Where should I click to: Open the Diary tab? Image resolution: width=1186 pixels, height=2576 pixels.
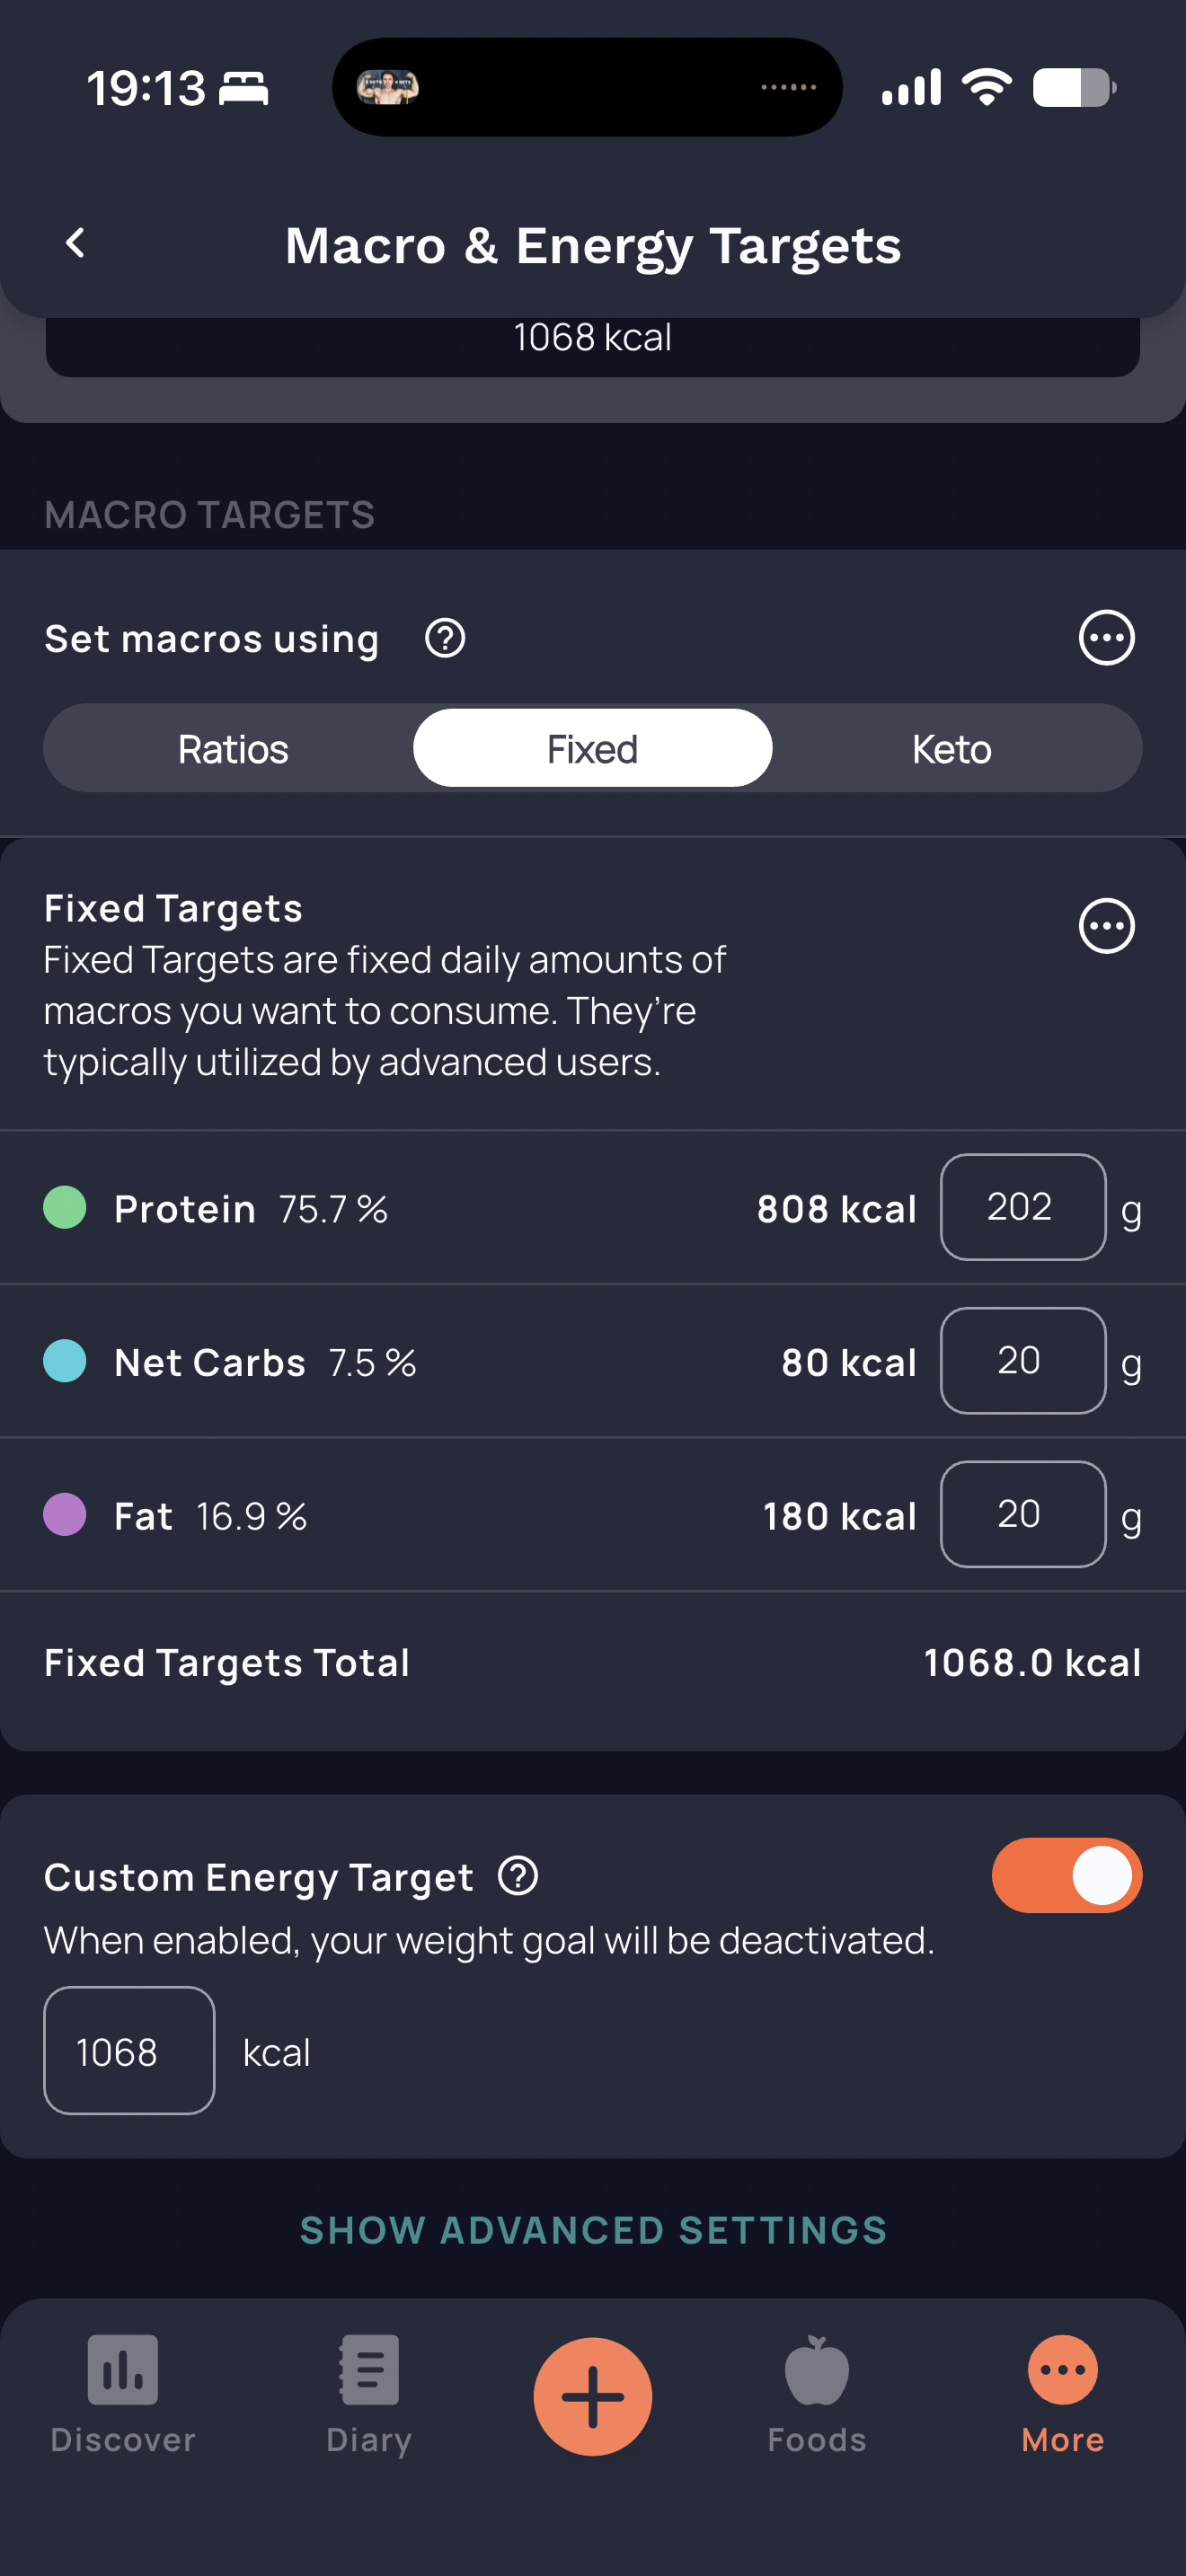(369, 2395)
